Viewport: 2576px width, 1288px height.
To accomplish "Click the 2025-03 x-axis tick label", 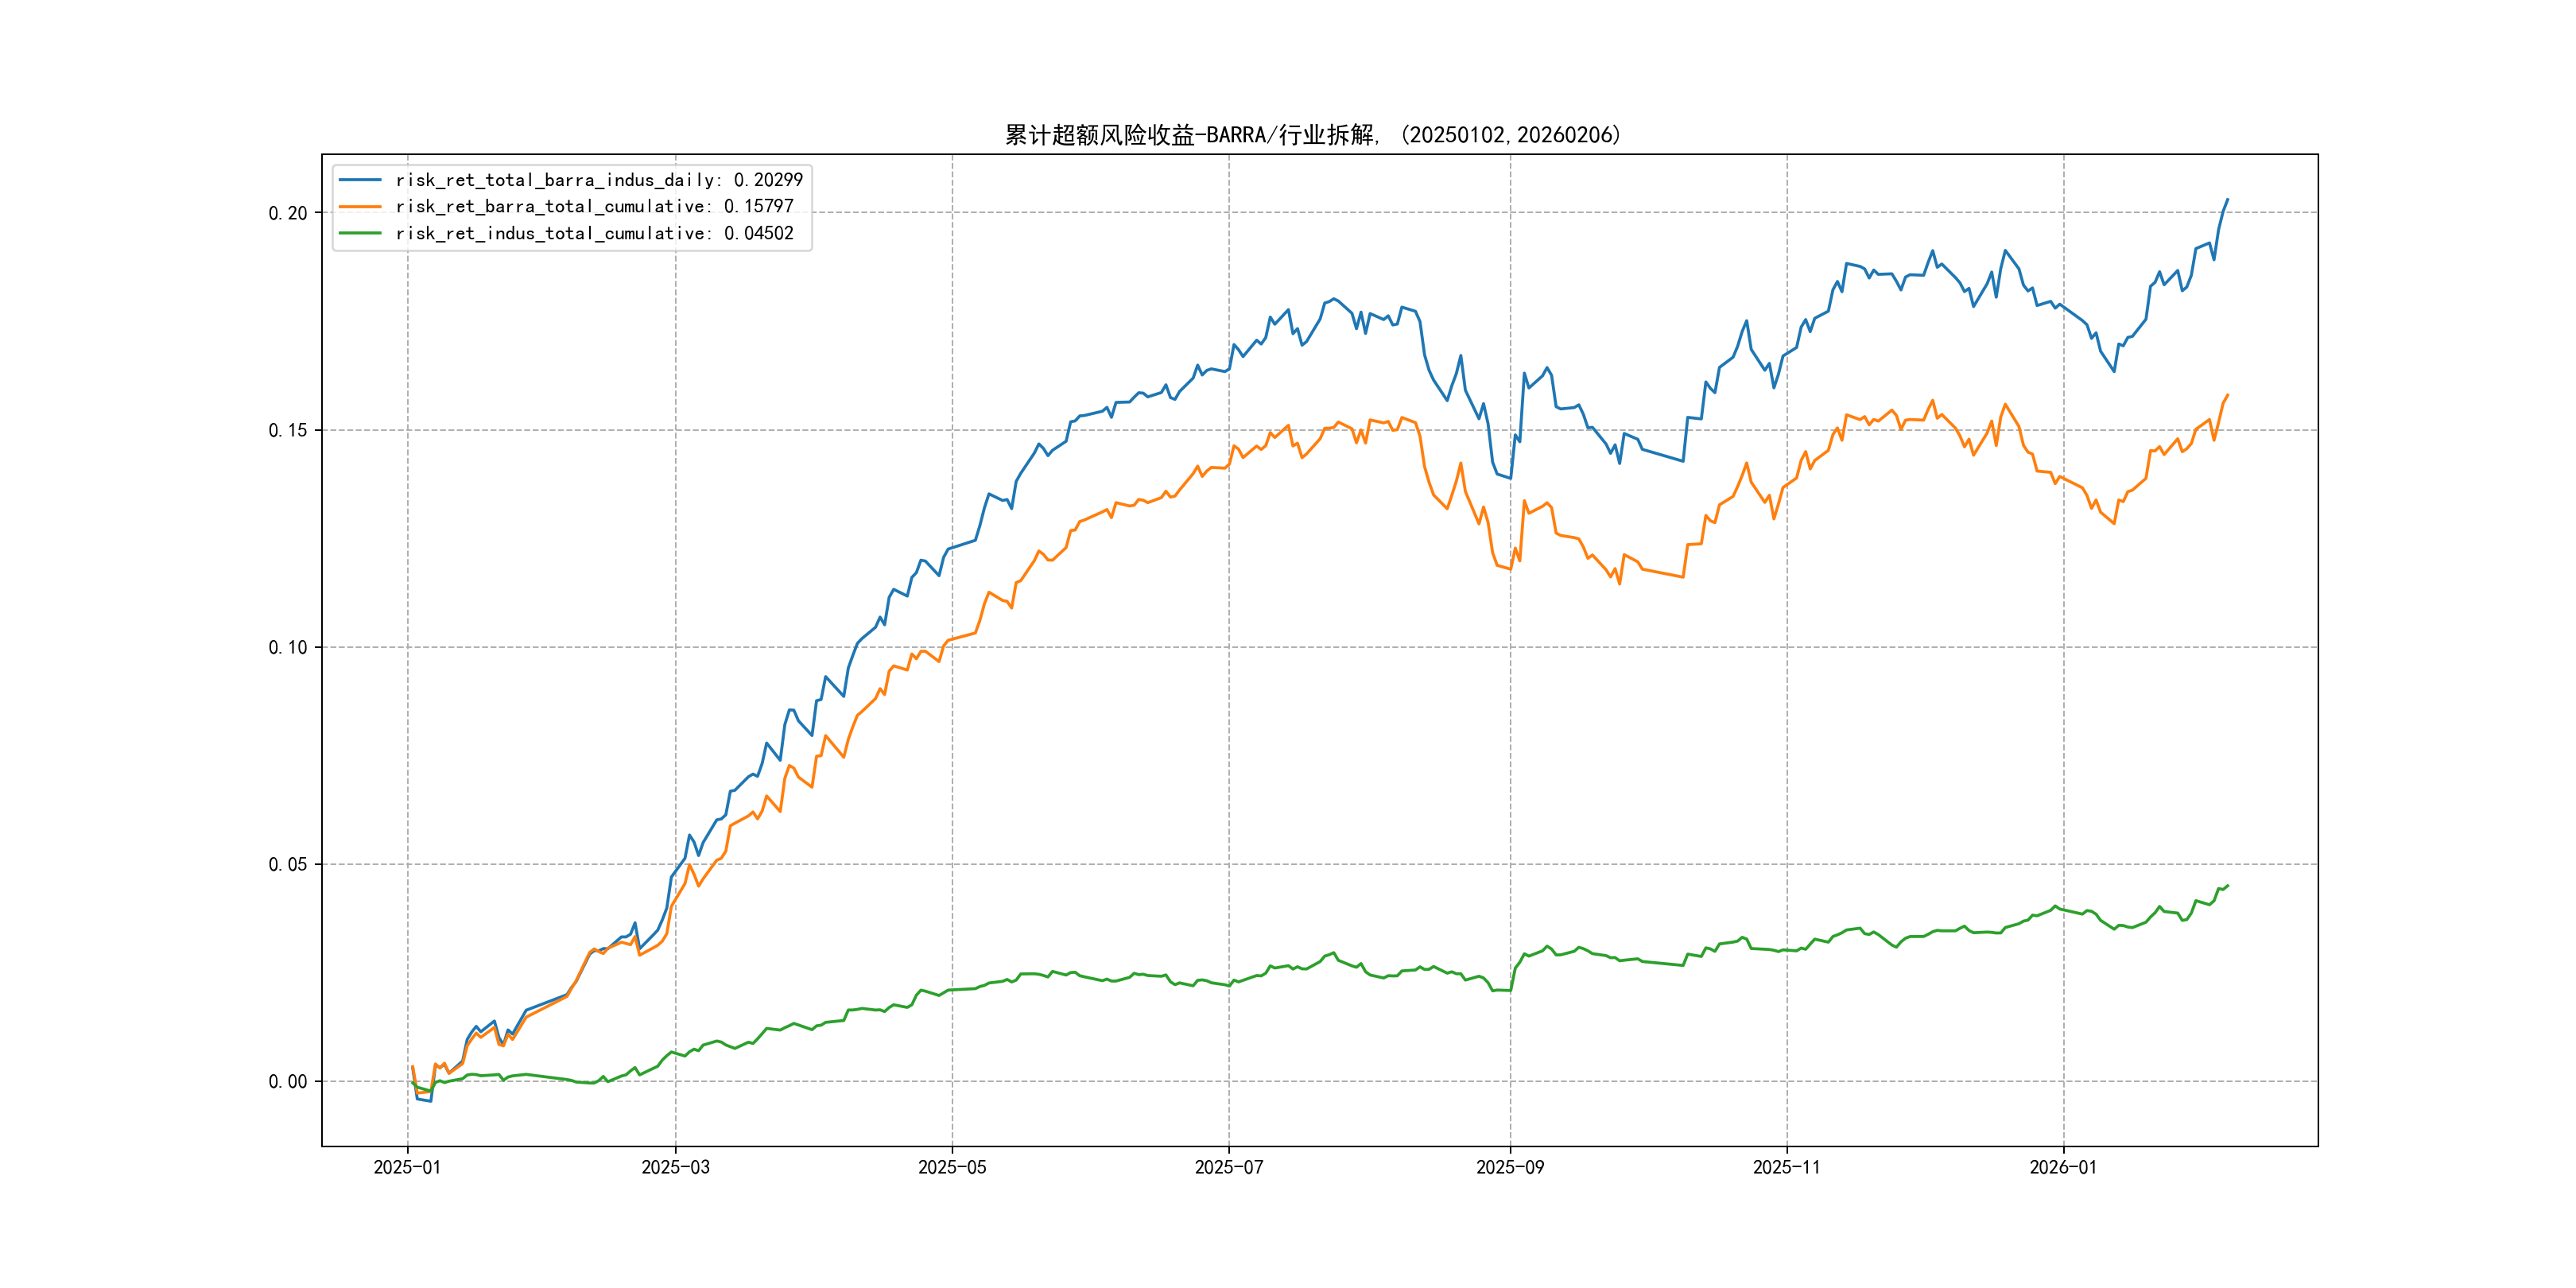I will click(675, 1167).
